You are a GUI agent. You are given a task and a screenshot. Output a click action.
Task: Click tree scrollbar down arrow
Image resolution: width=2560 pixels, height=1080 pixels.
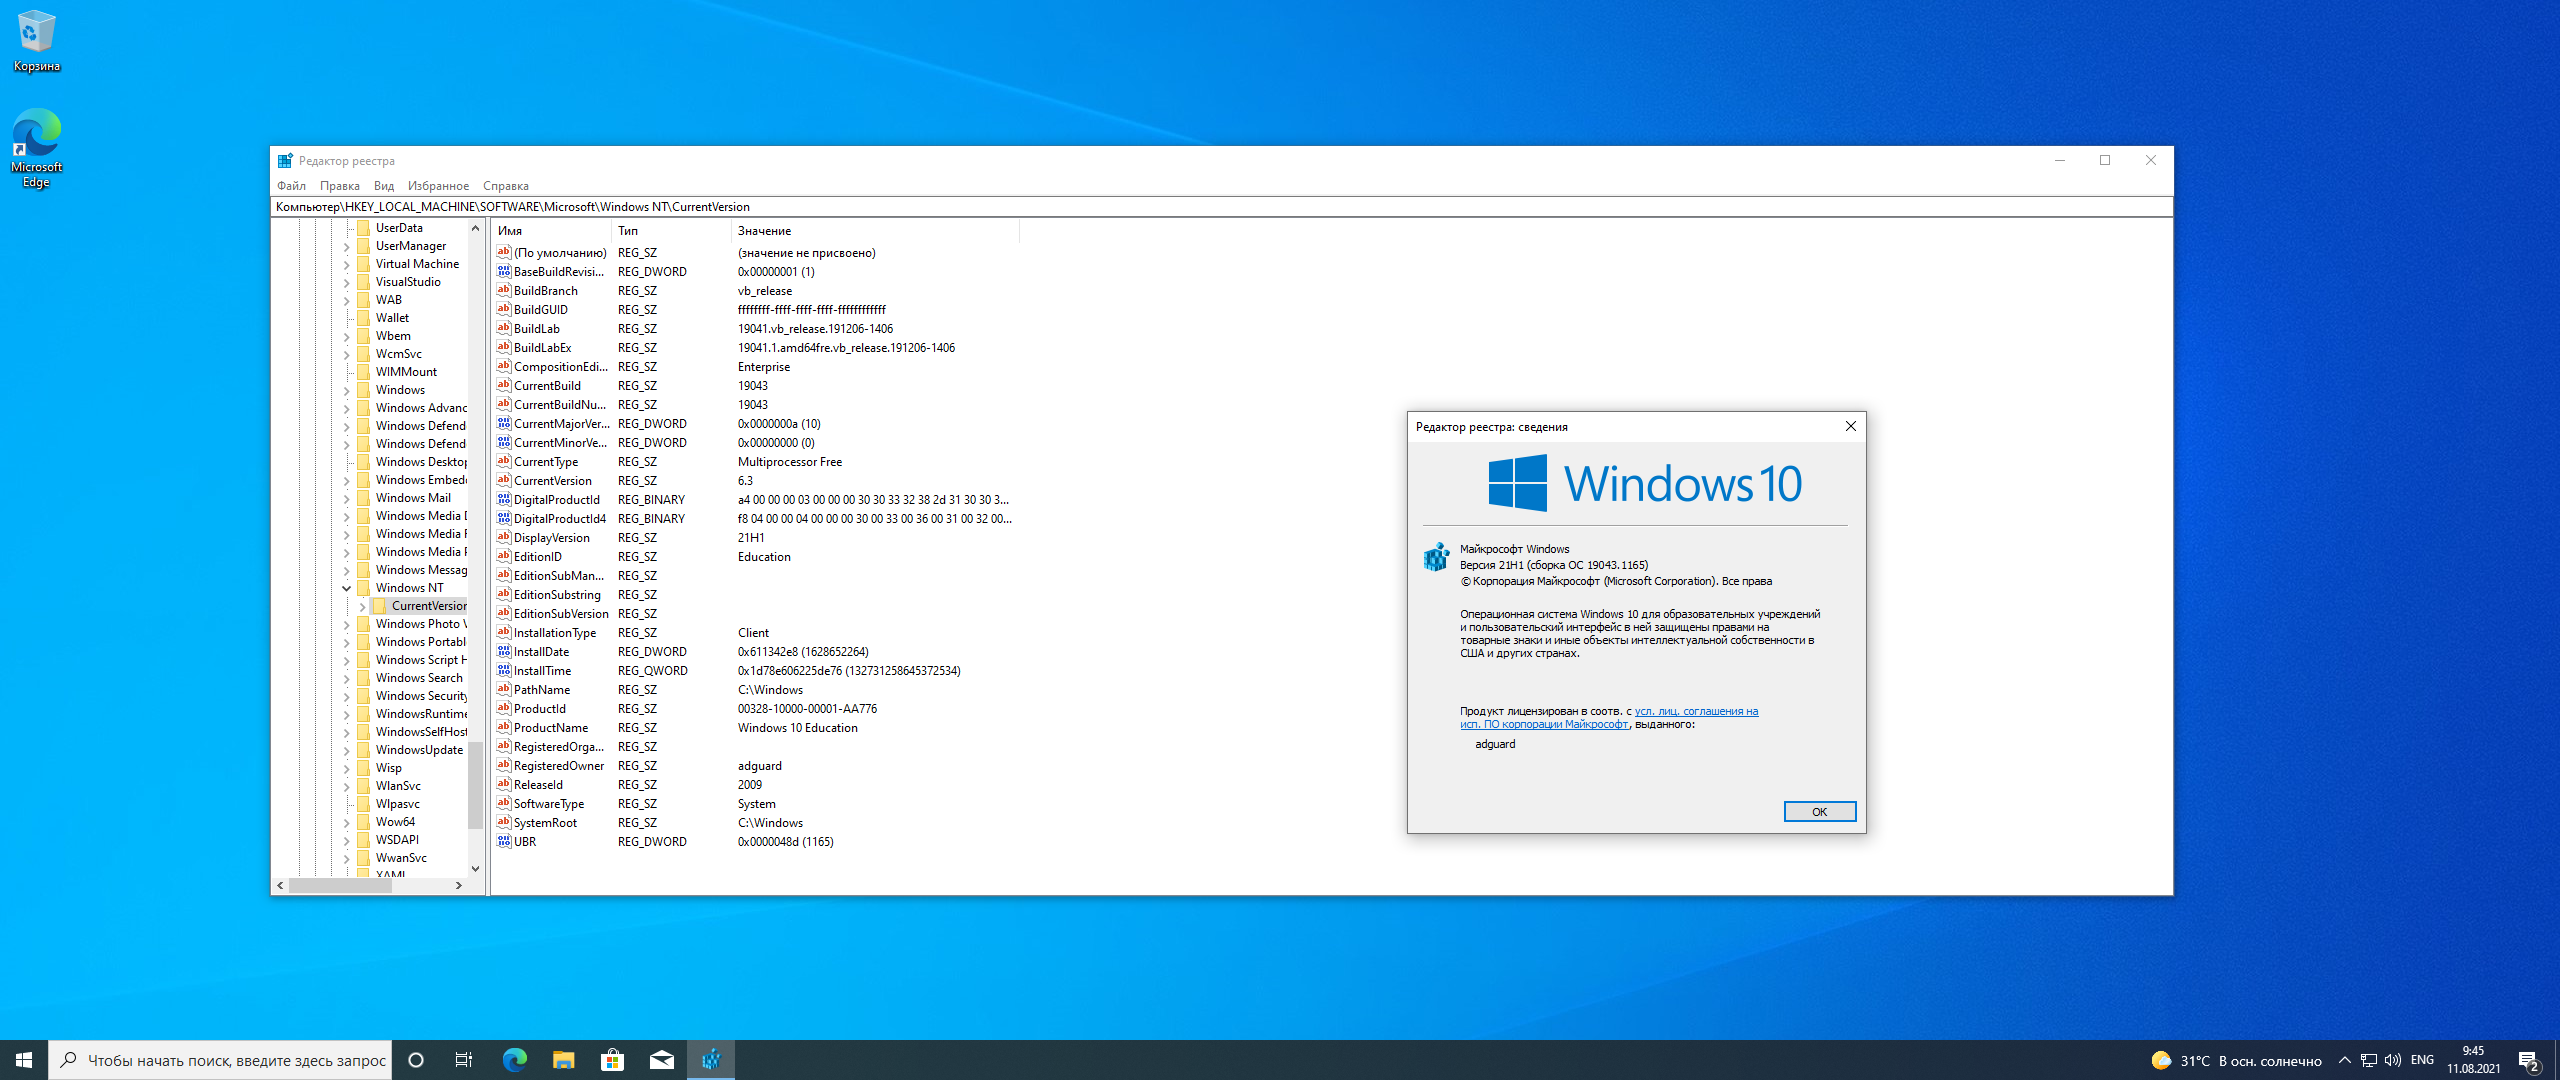(x=475, y=869)
